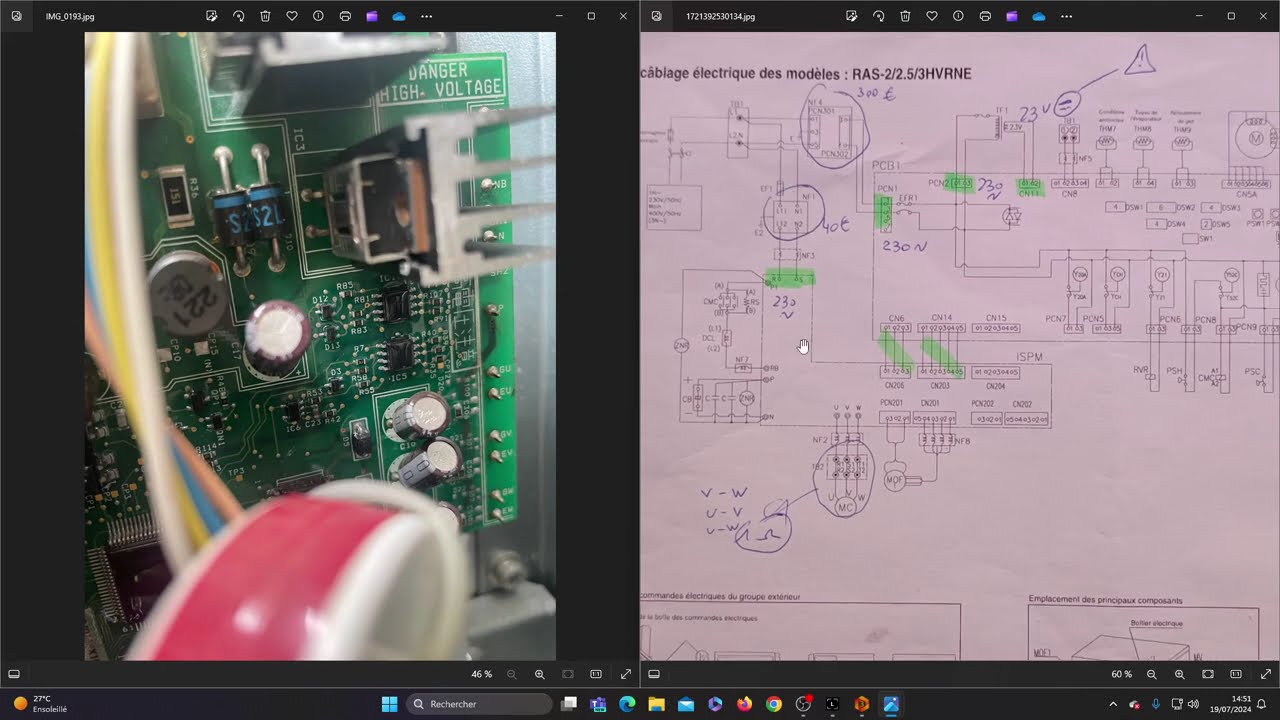Click microphone icon in system tray

(1155, 704)
